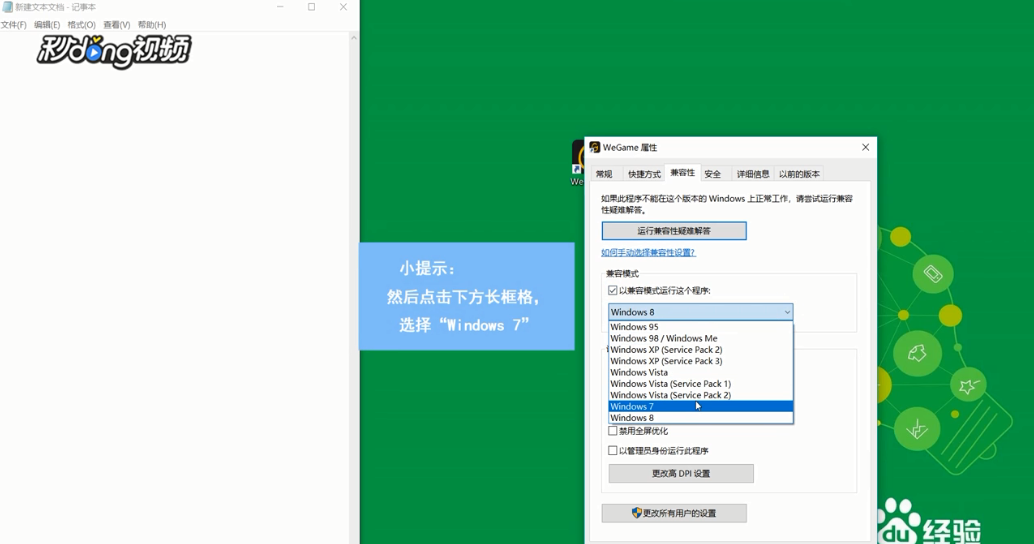Select the WeGame desktop shortcut icon

(578, 164)
